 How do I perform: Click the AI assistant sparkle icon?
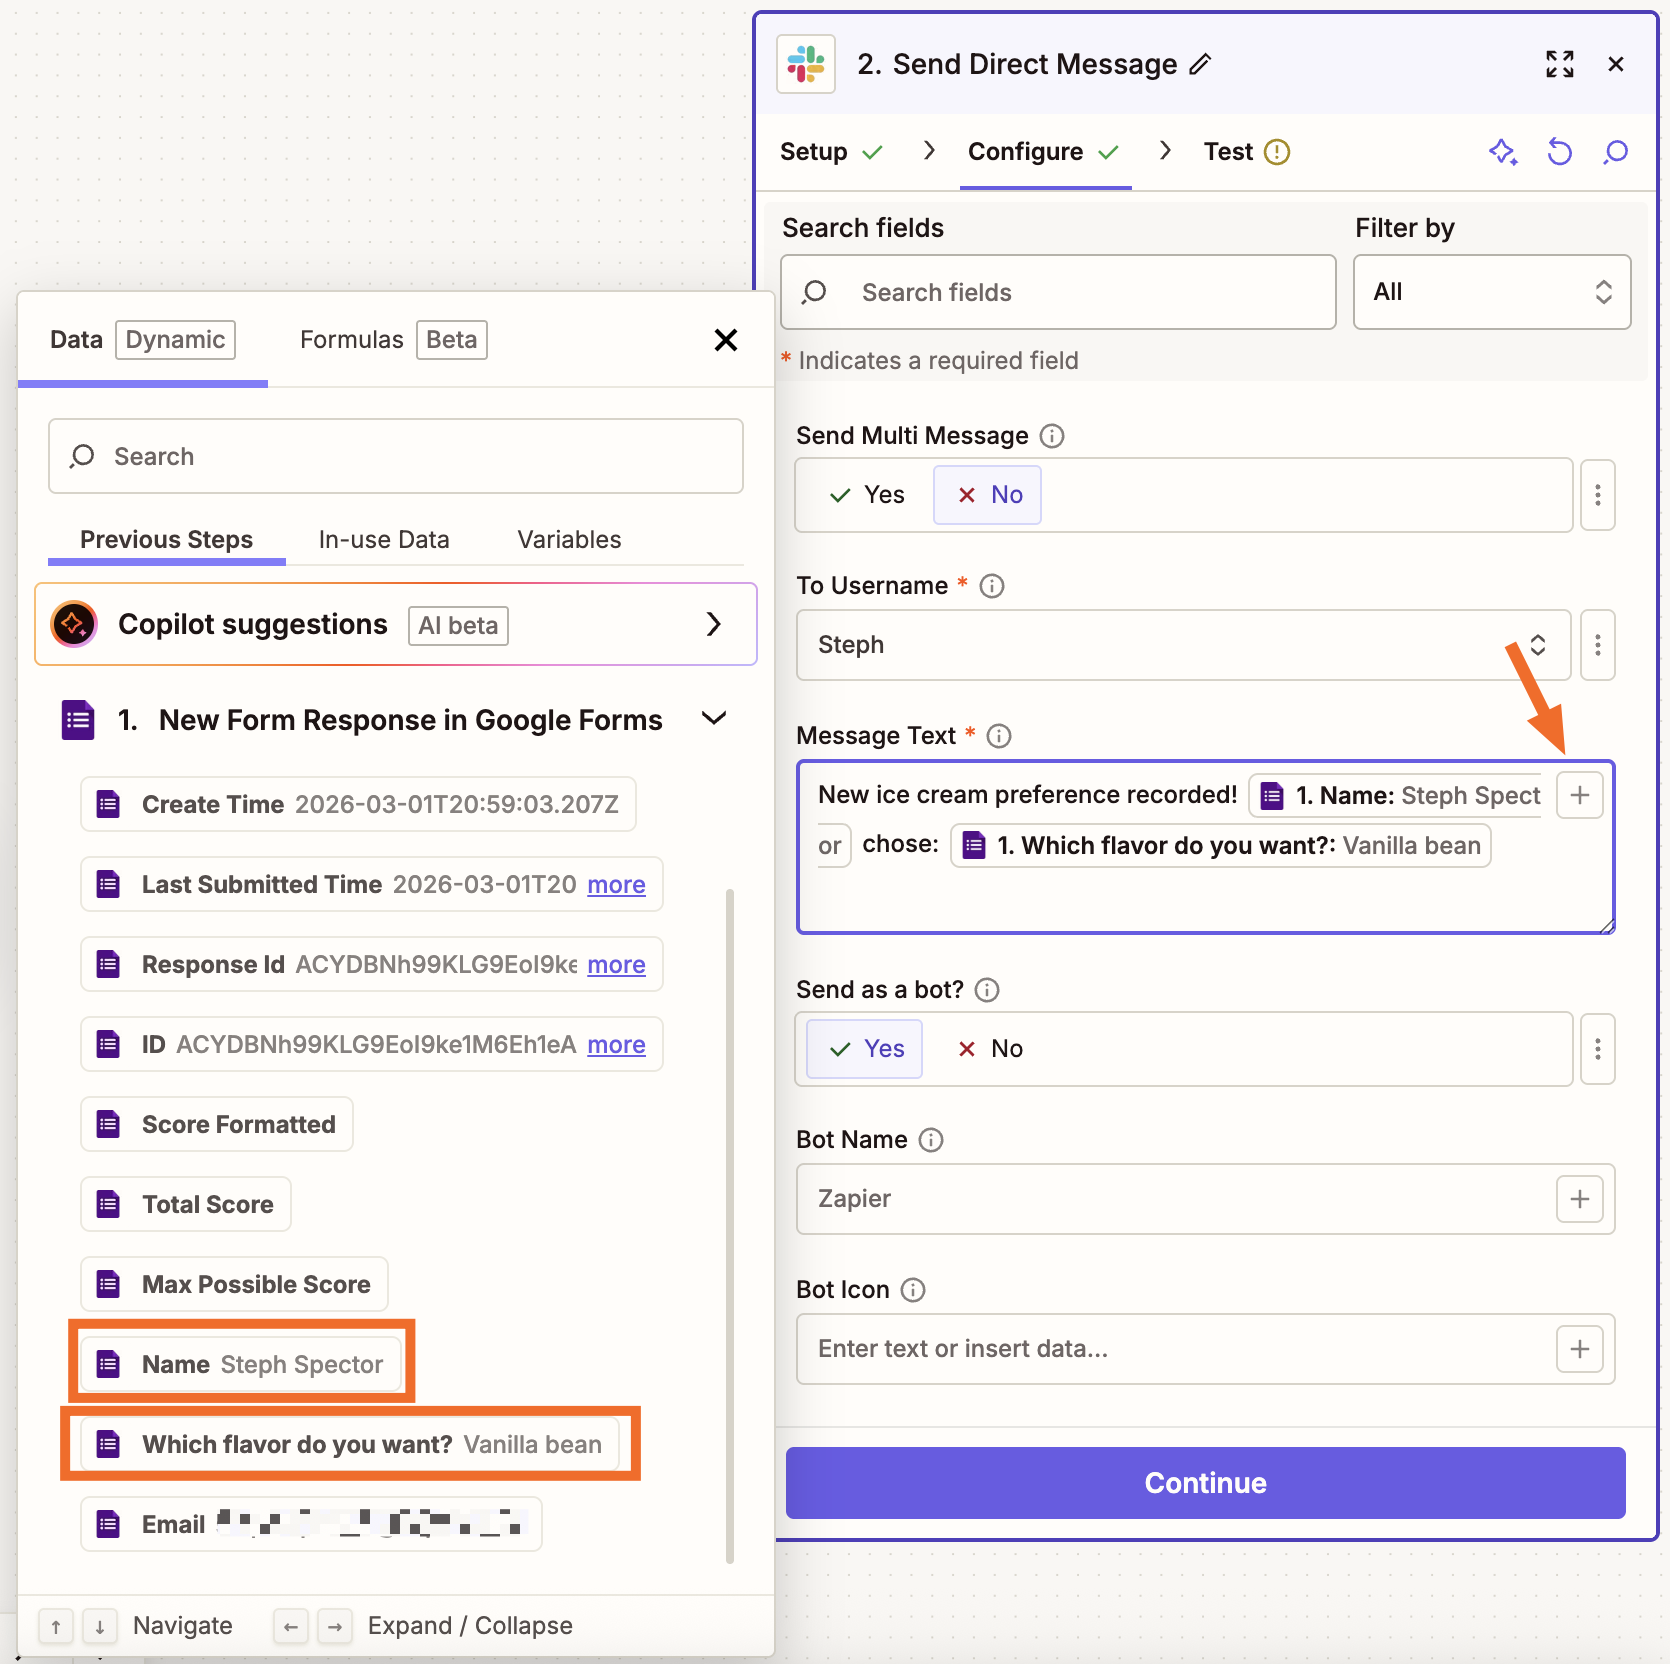[1503, 152]
